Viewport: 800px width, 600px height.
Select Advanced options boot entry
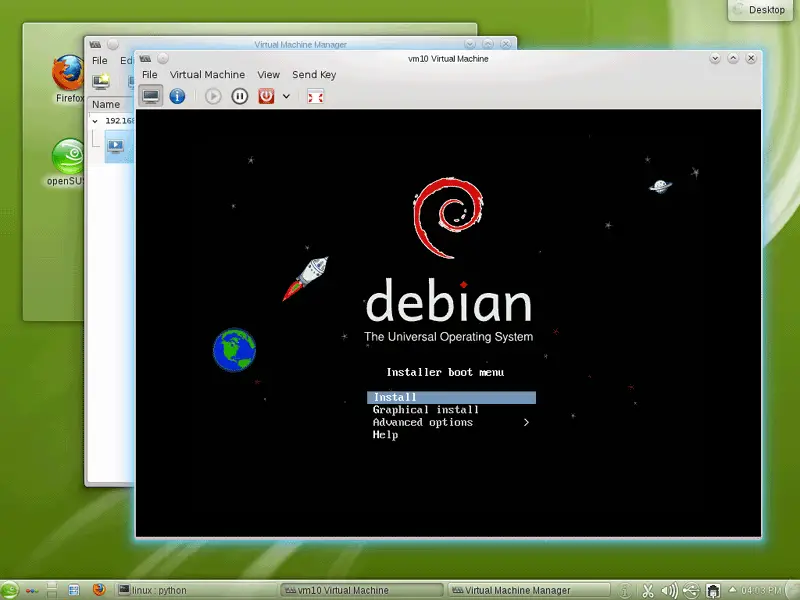(422, 422)
